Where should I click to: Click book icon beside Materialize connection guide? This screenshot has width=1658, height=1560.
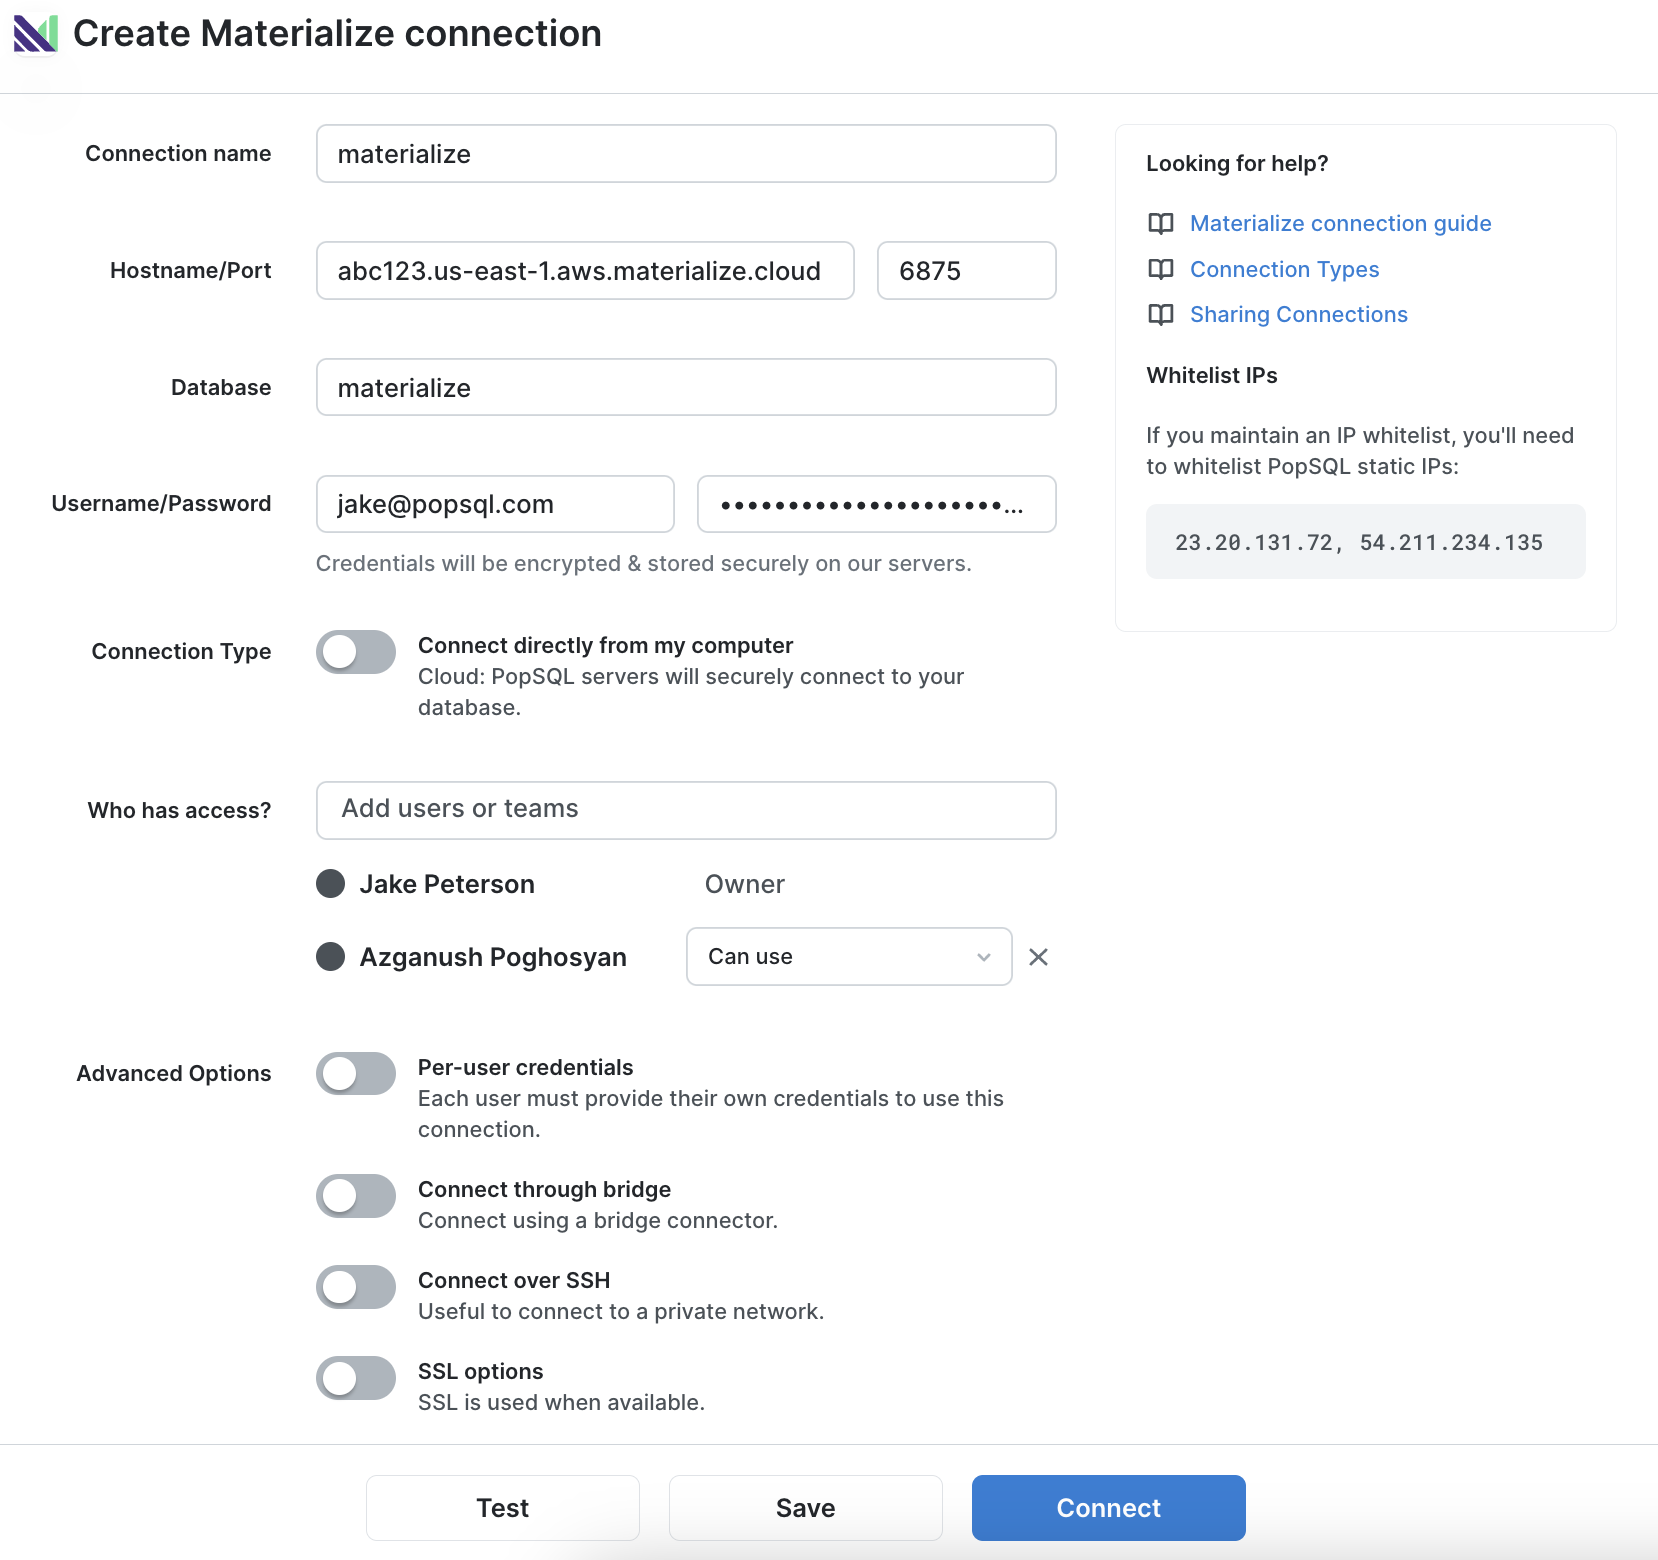[1161, 223]
